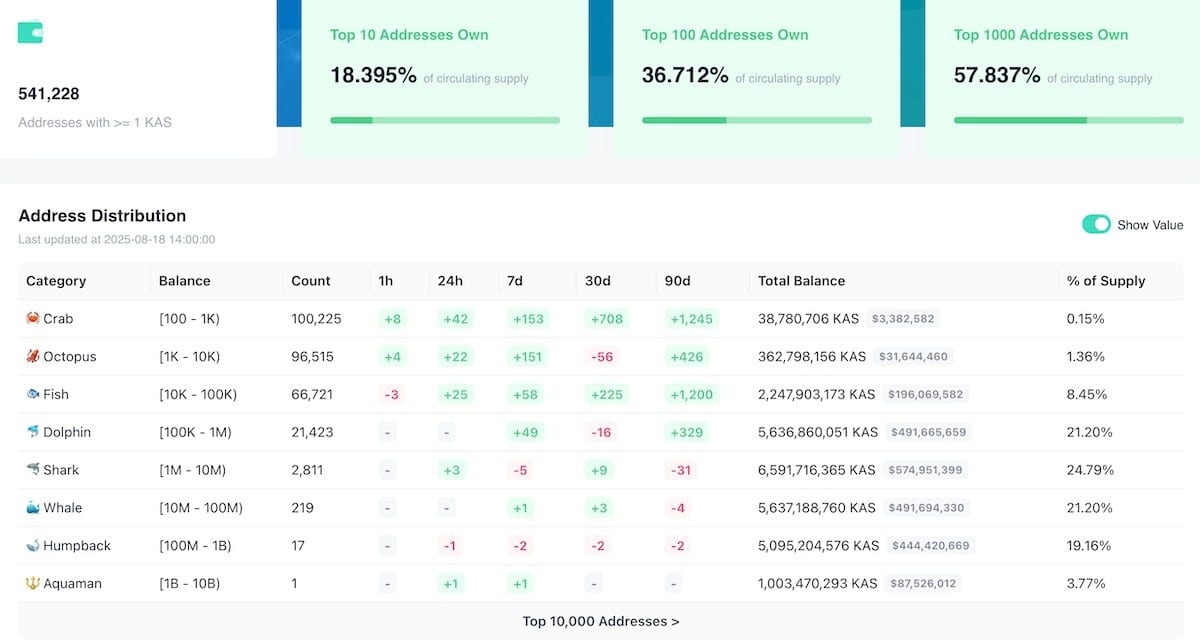This screenshot has width=1200, height=640.
Task: Click the Crab +708 30d badge
Action: pyautogui.click(x=607, y=319)
